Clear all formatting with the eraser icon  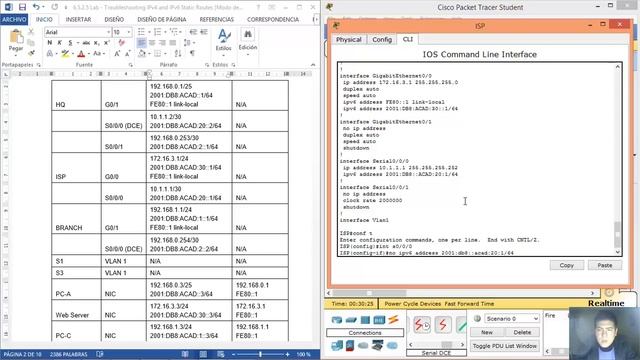click(x=121, y=42)
